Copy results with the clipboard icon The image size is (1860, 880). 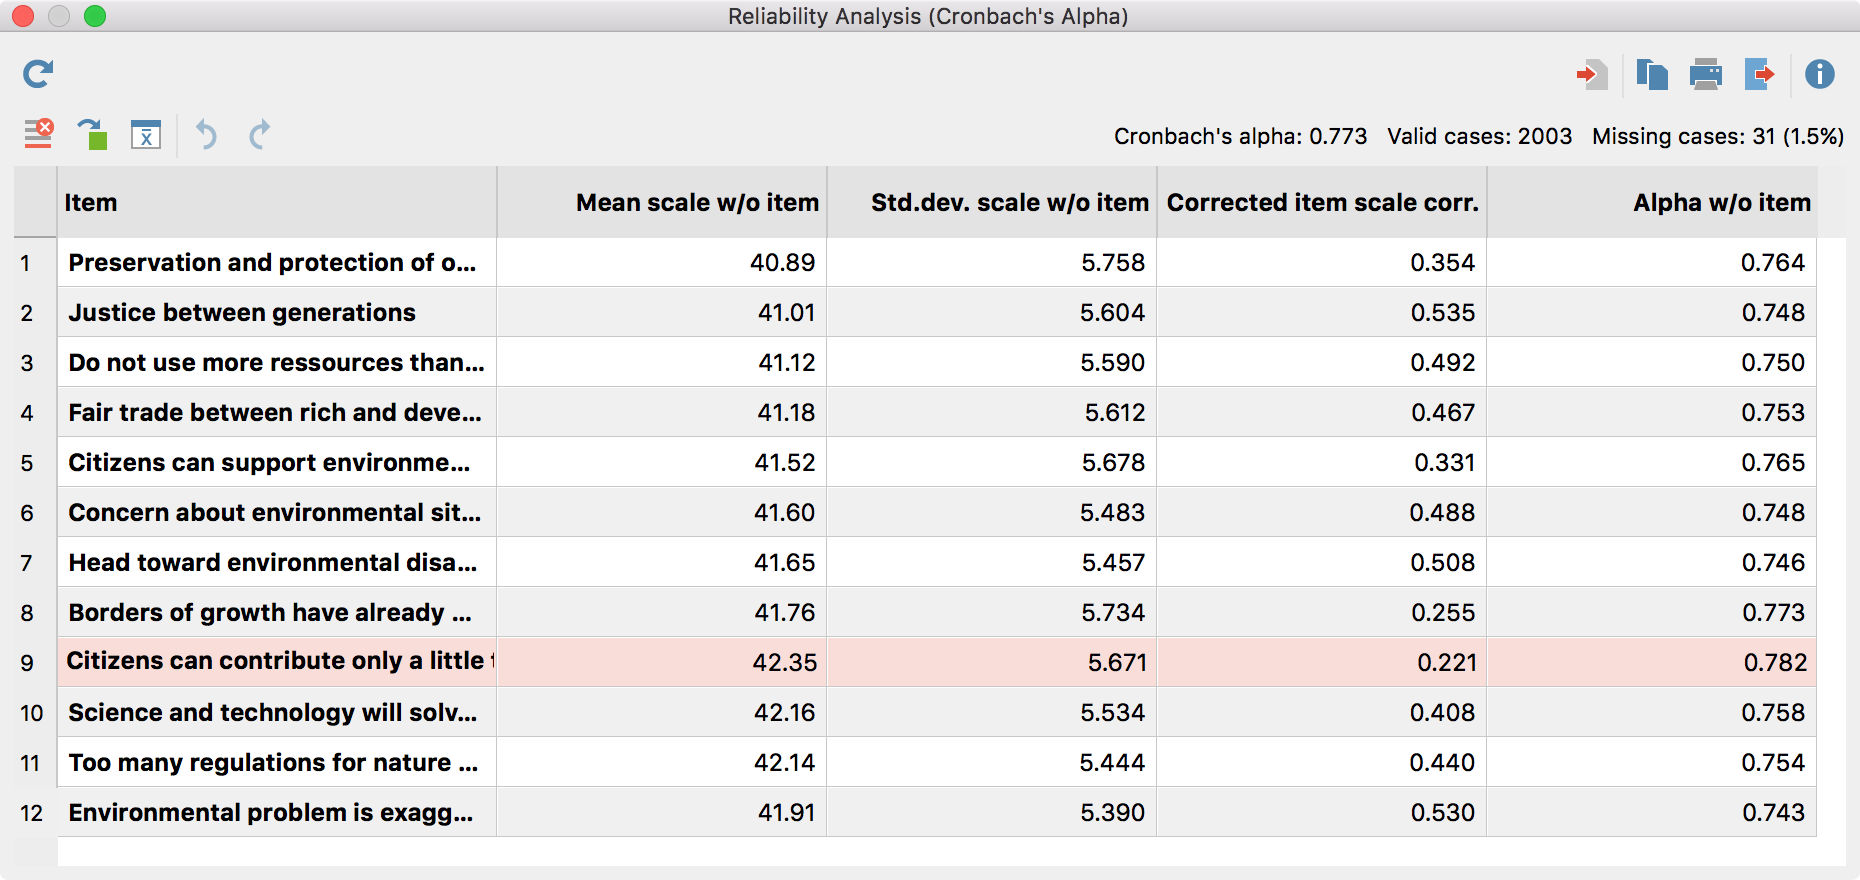point(1652,74)
